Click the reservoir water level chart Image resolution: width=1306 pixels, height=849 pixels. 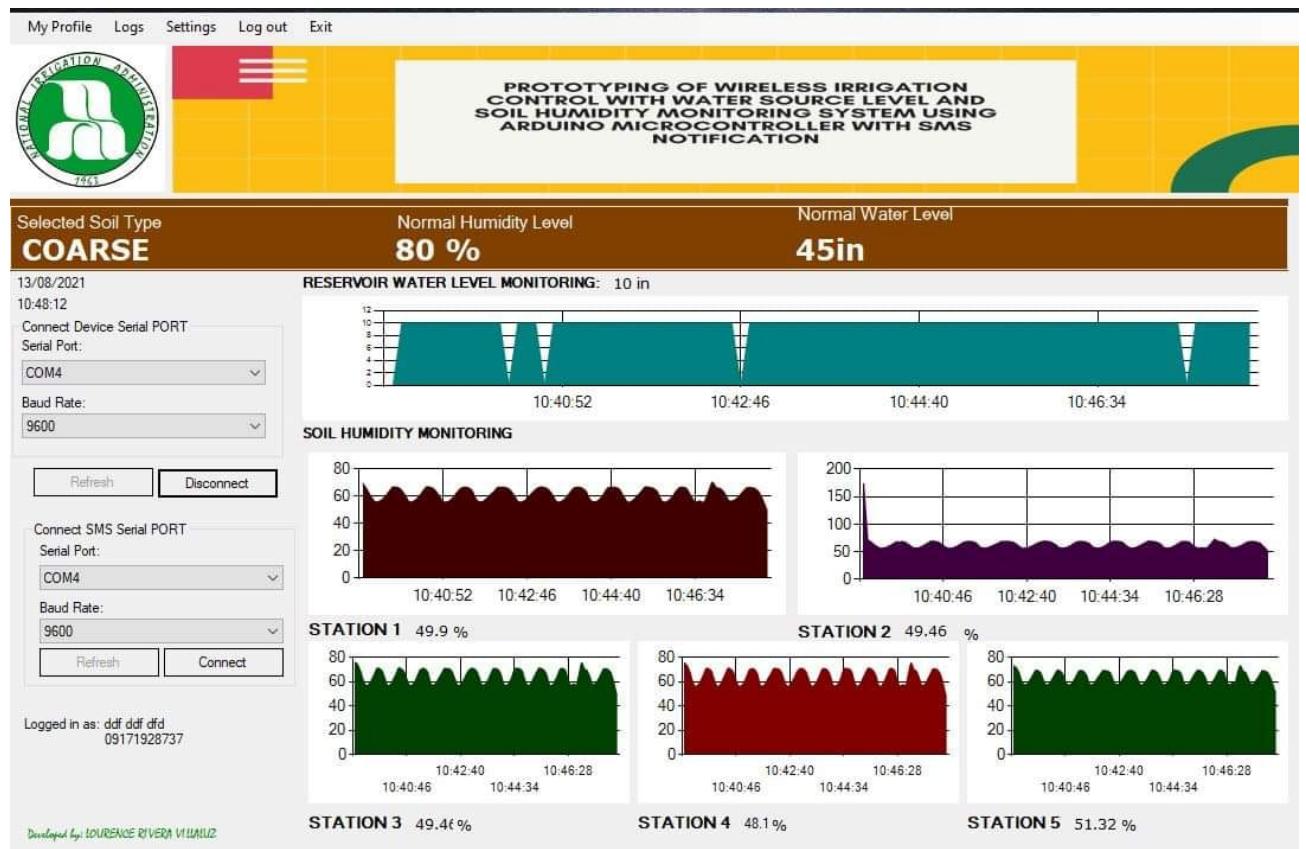click(x=795, y=357)
